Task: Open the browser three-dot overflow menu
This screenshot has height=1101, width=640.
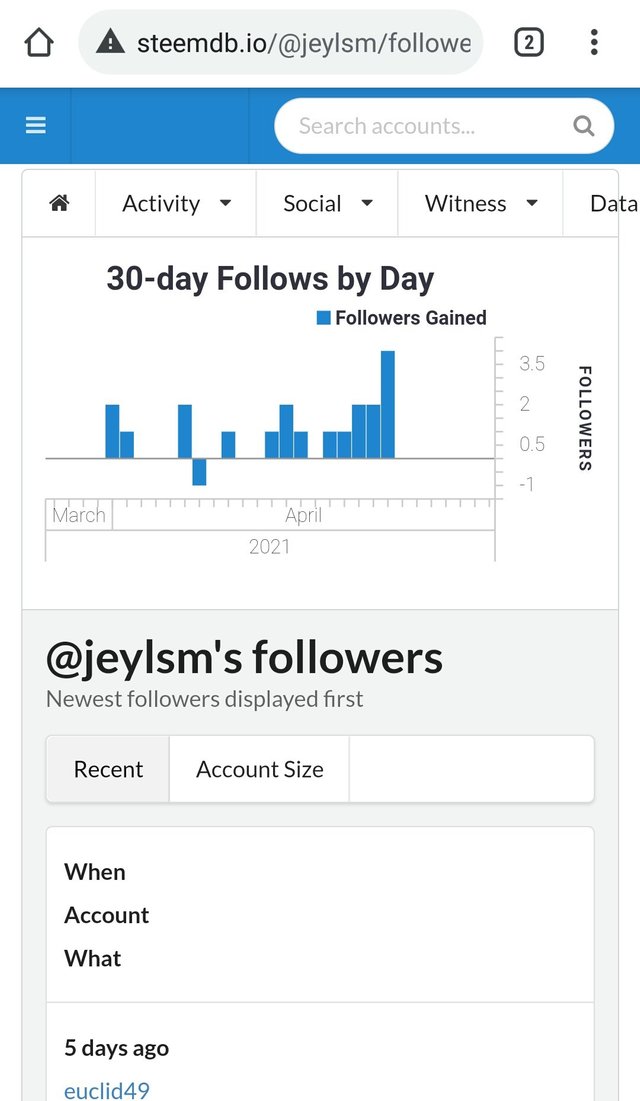Action: [594, 43]
